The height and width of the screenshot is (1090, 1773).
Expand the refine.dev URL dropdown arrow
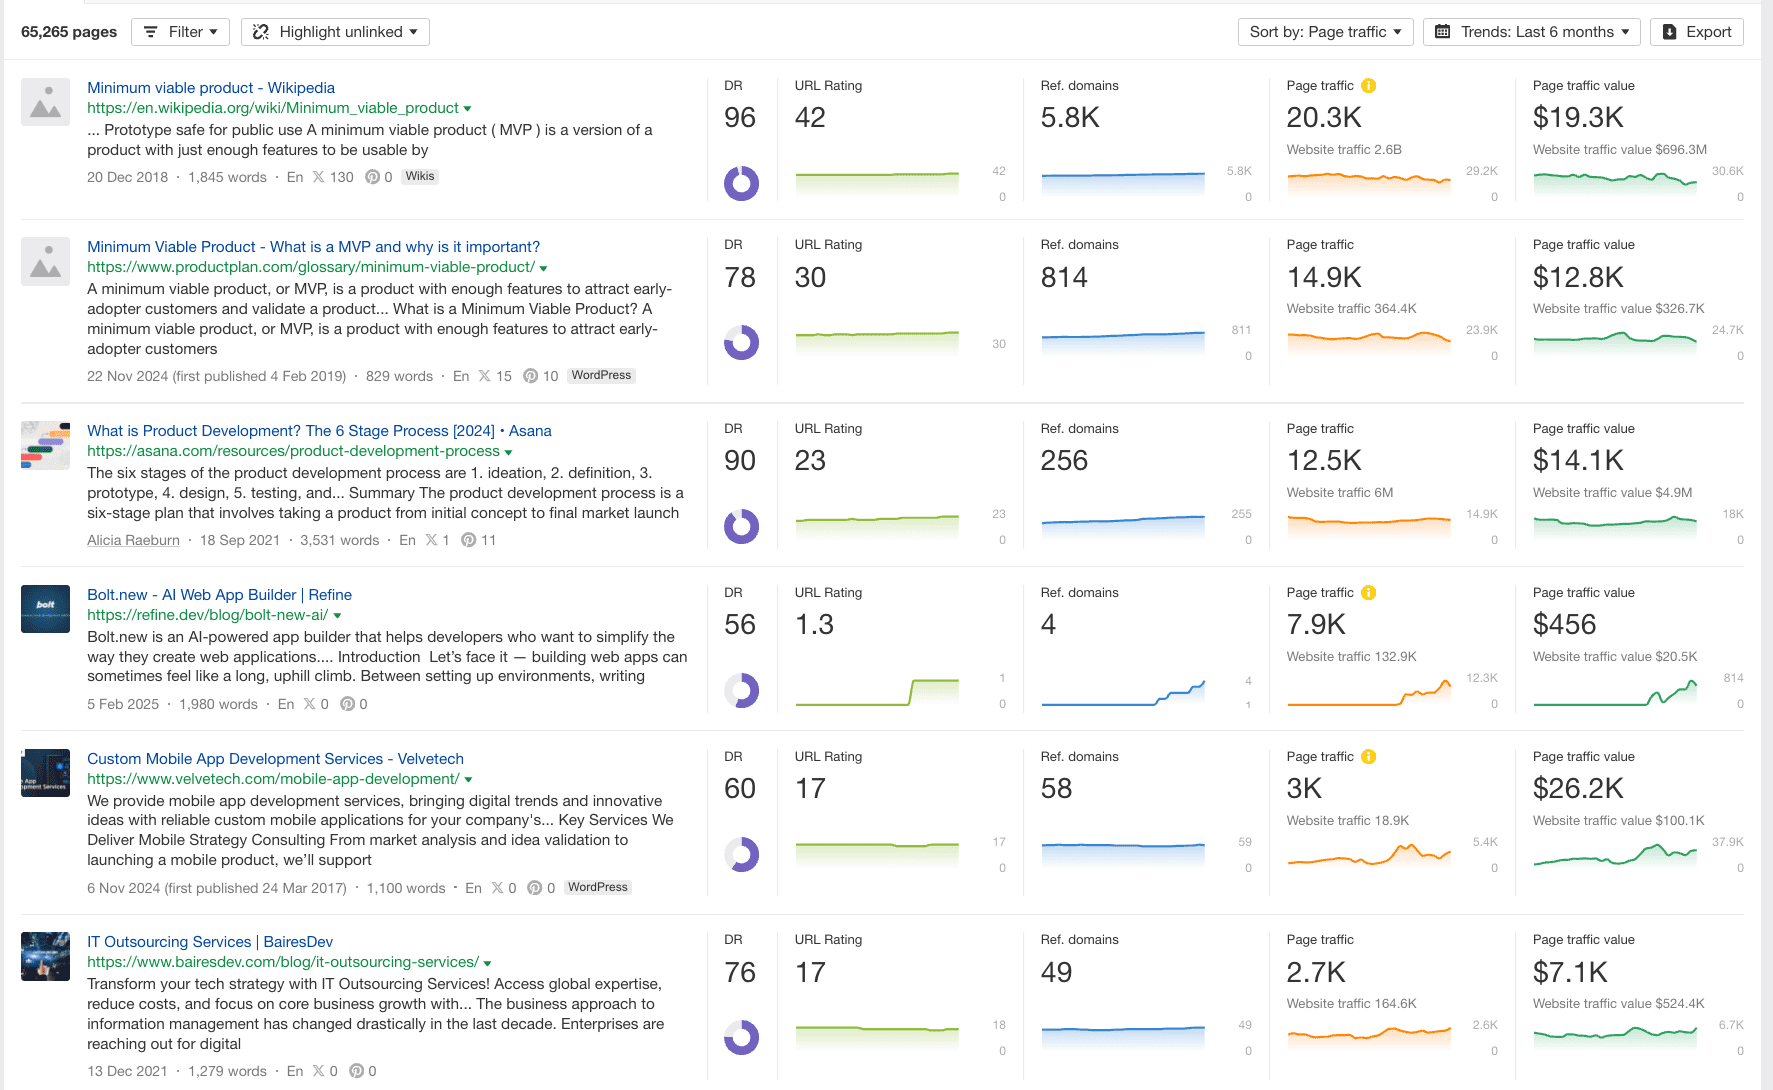pos(338,616)
